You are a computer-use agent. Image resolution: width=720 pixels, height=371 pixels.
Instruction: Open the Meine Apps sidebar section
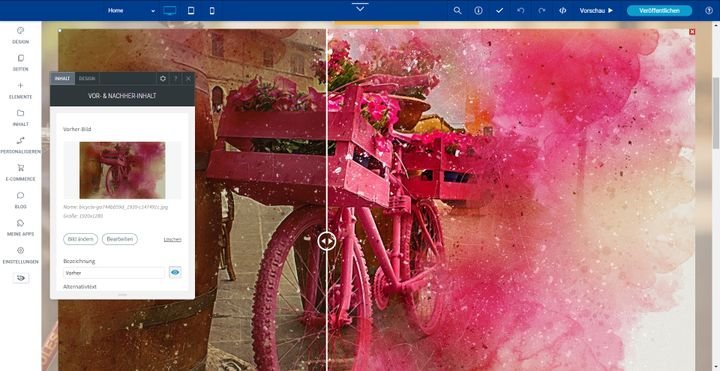[20, 228]
